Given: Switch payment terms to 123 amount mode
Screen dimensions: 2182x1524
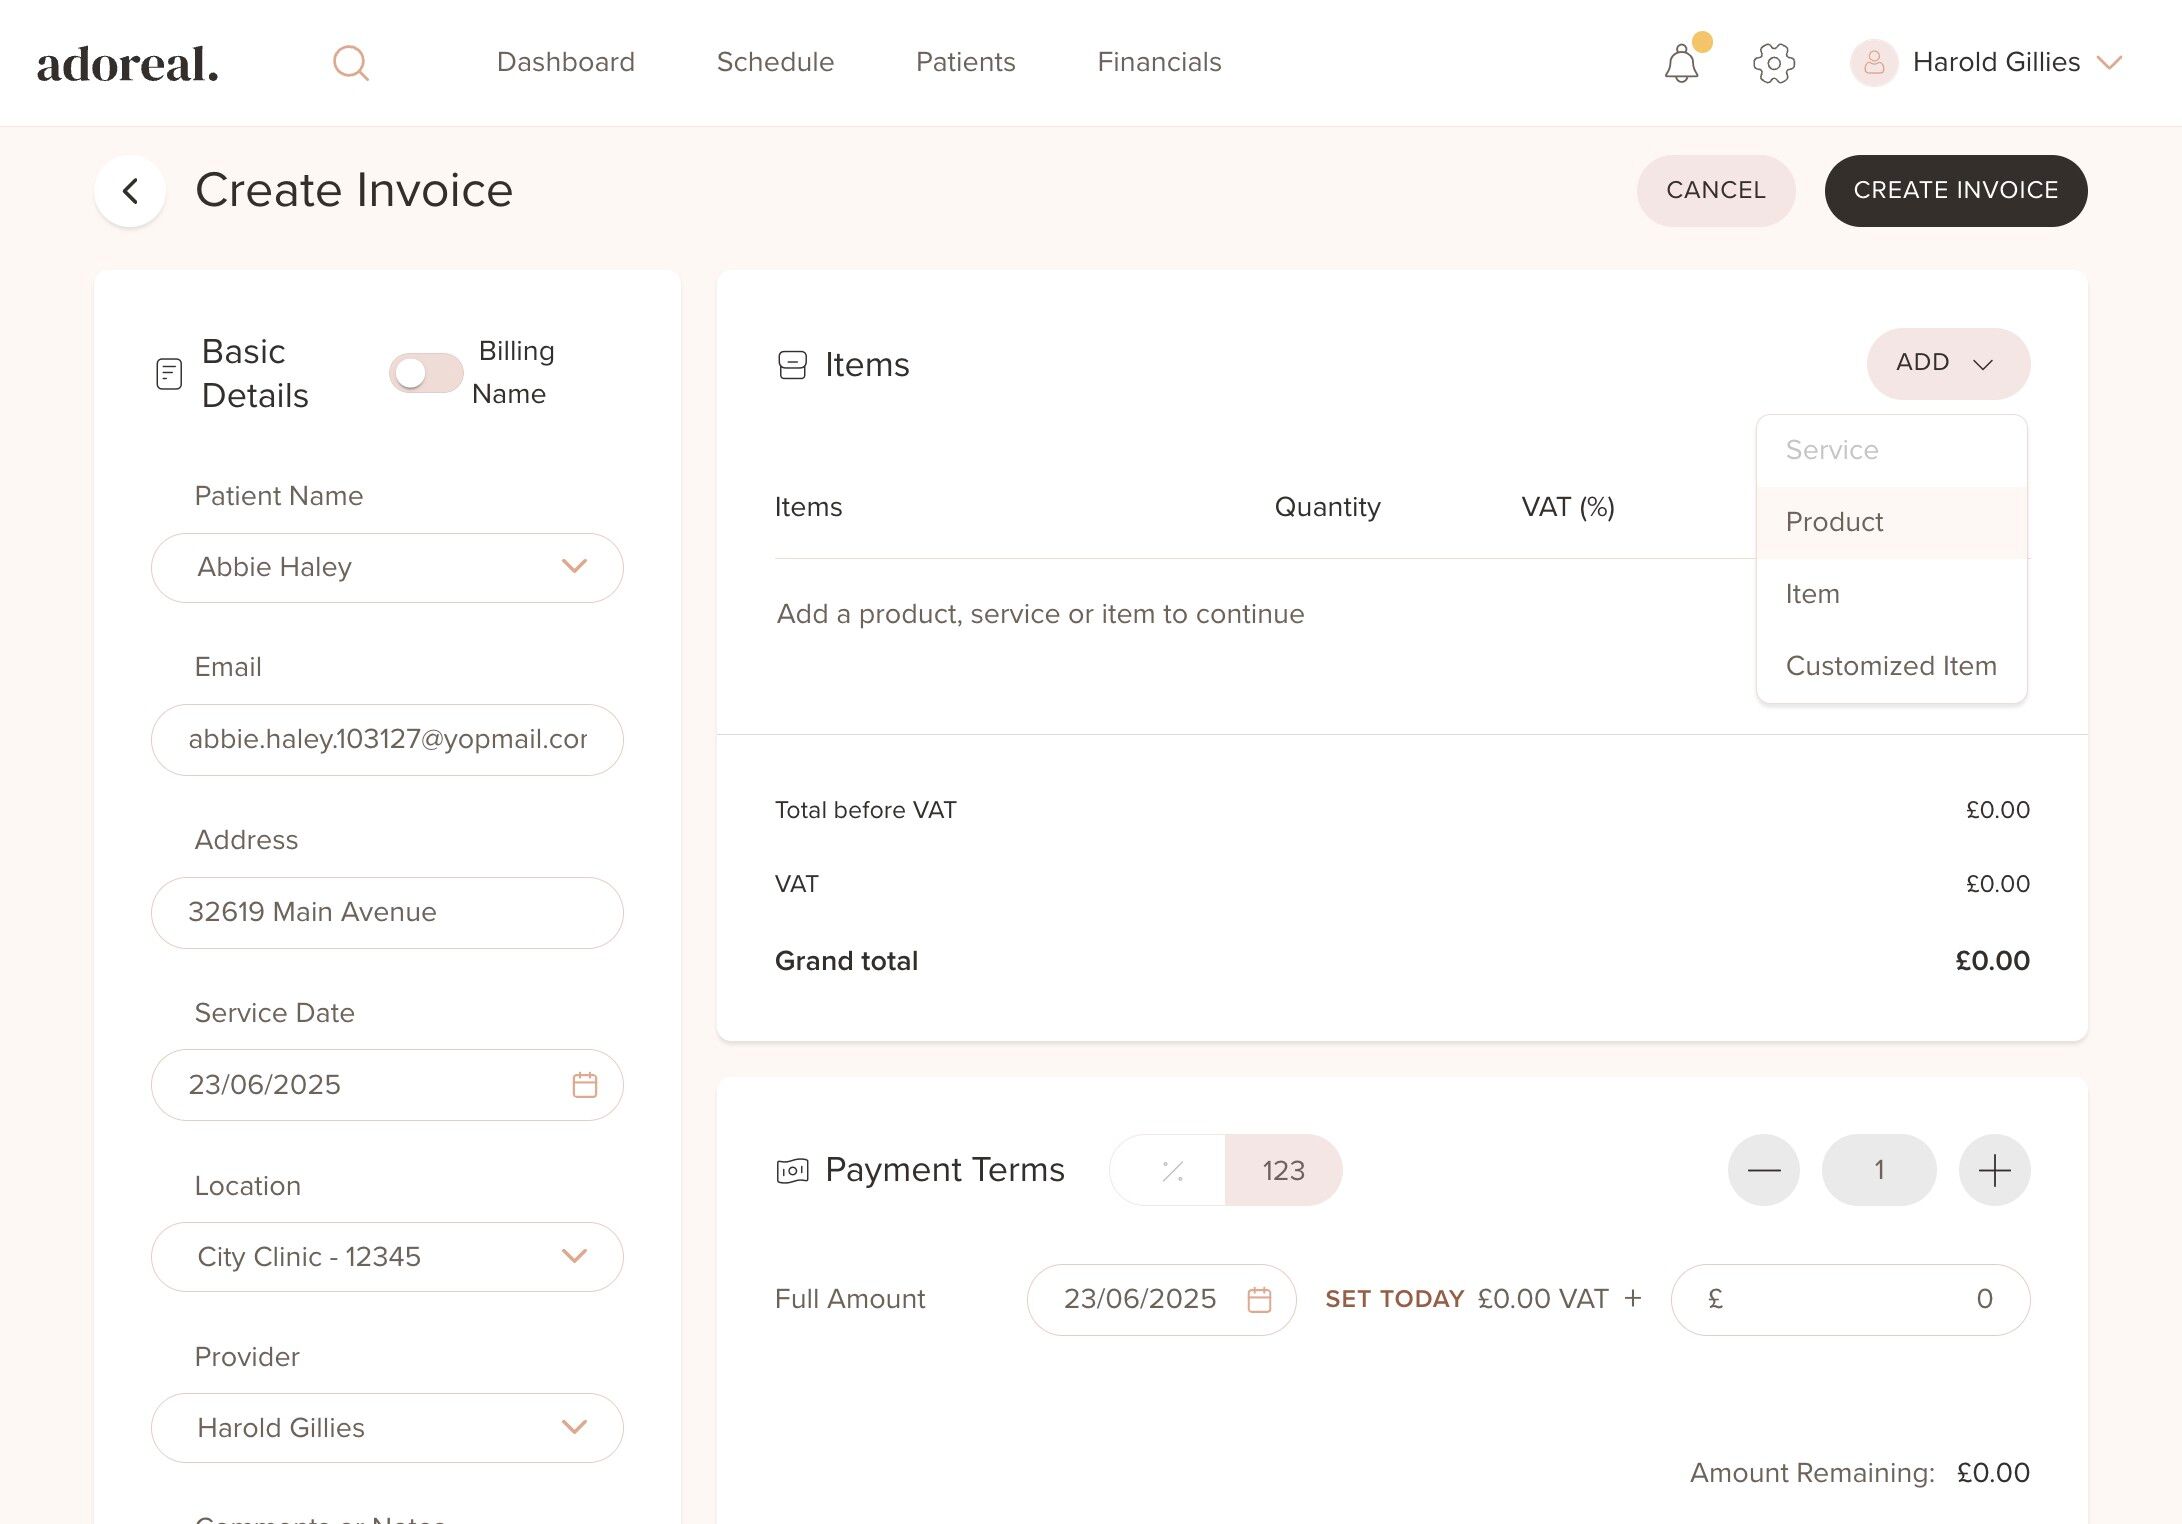Looking at the screenshot, I should pos(1283,1170).
